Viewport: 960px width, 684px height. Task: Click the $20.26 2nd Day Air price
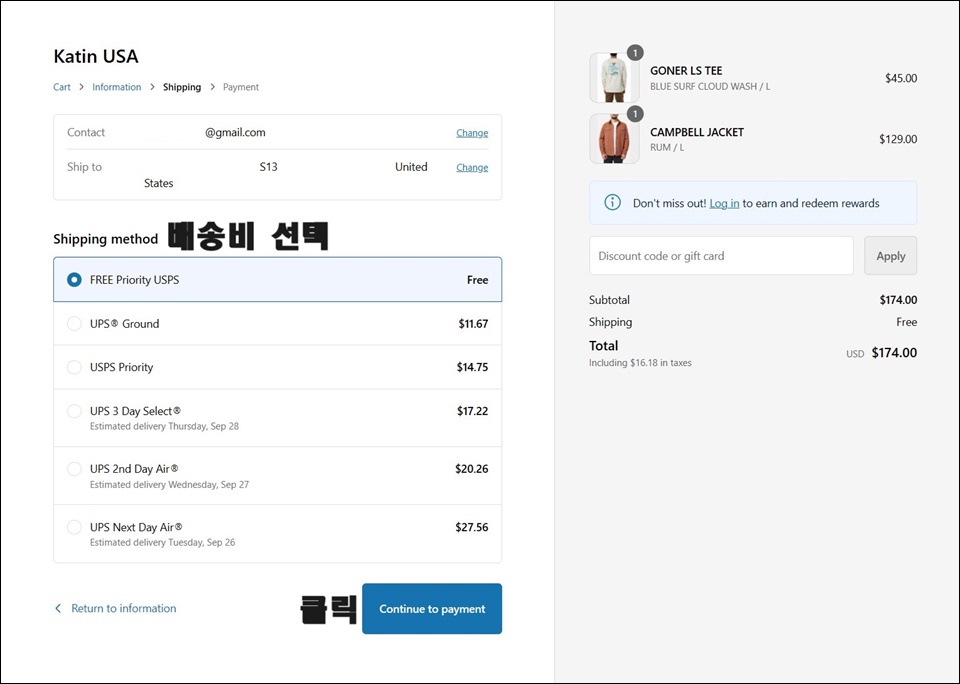[471, 469]
